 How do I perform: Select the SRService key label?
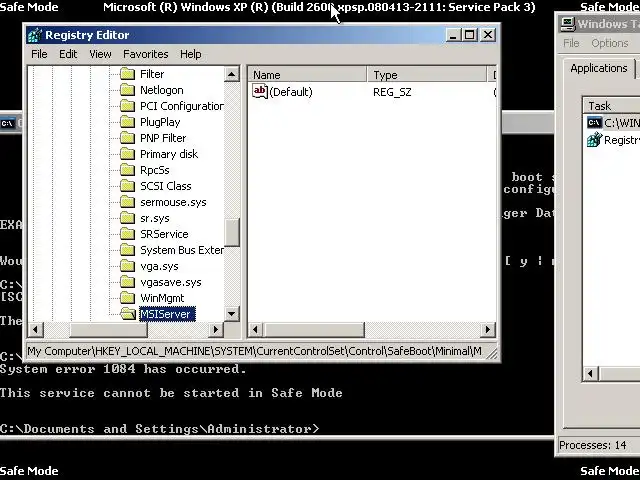point(164,234)
